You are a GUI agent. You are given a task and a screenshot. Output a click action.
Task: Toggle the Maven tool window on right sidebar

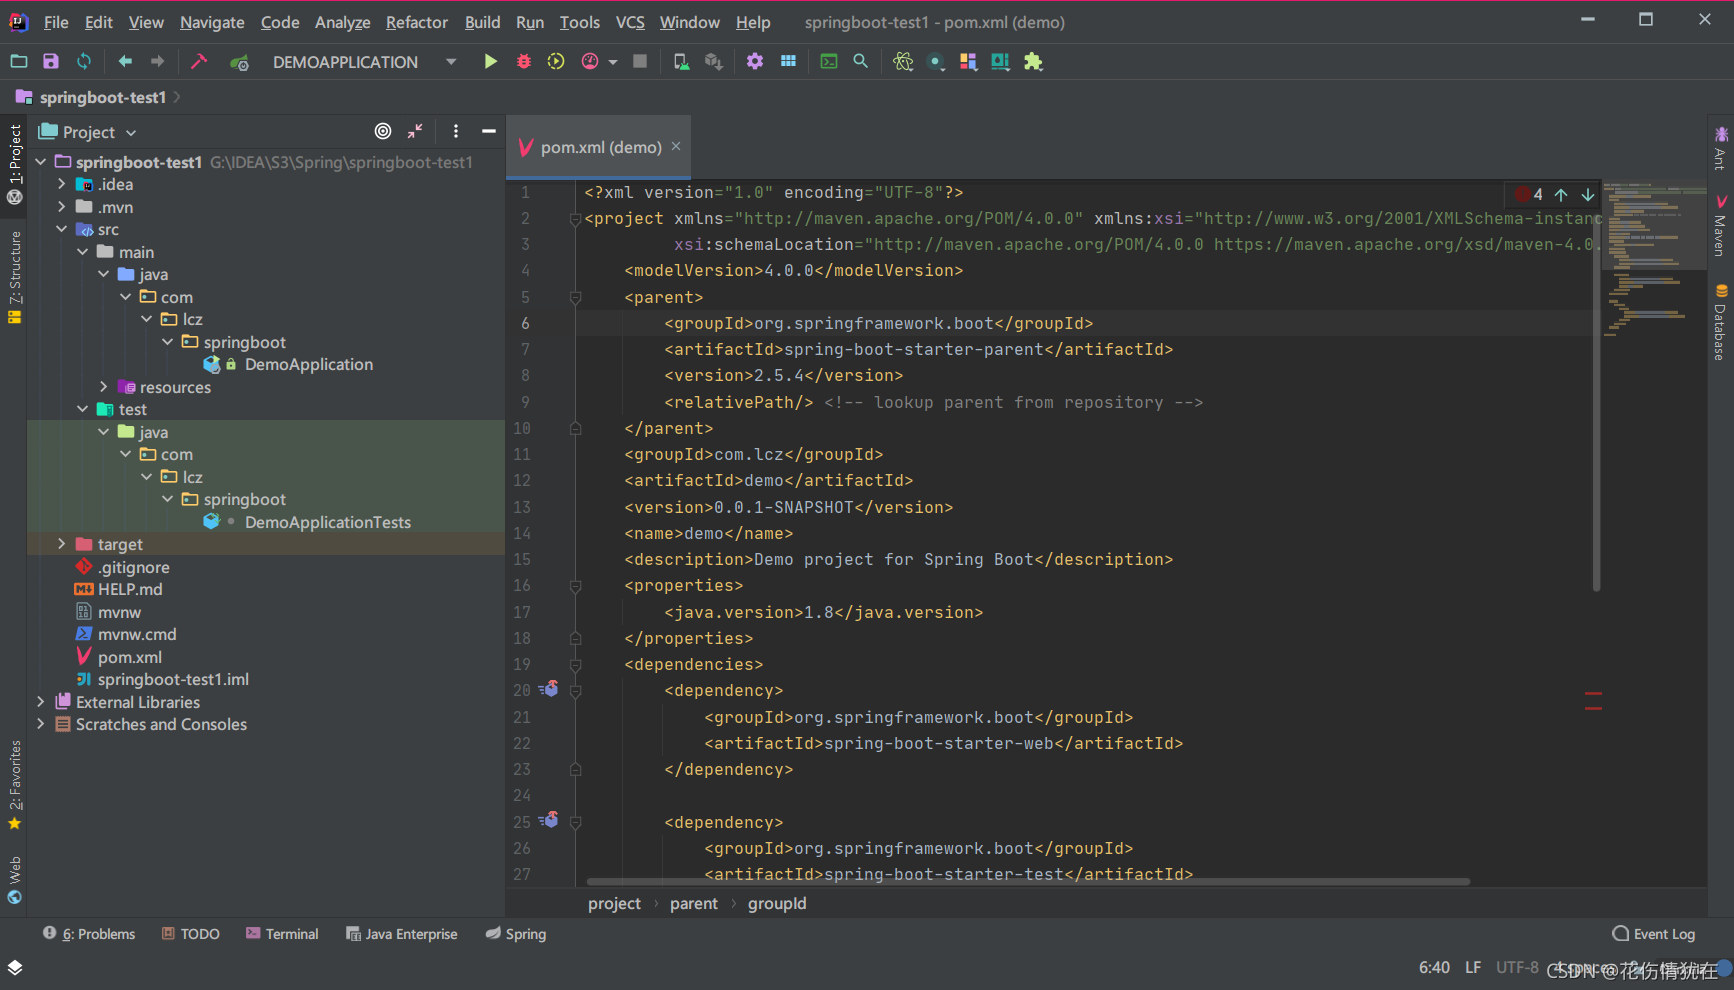(1720, 226)
